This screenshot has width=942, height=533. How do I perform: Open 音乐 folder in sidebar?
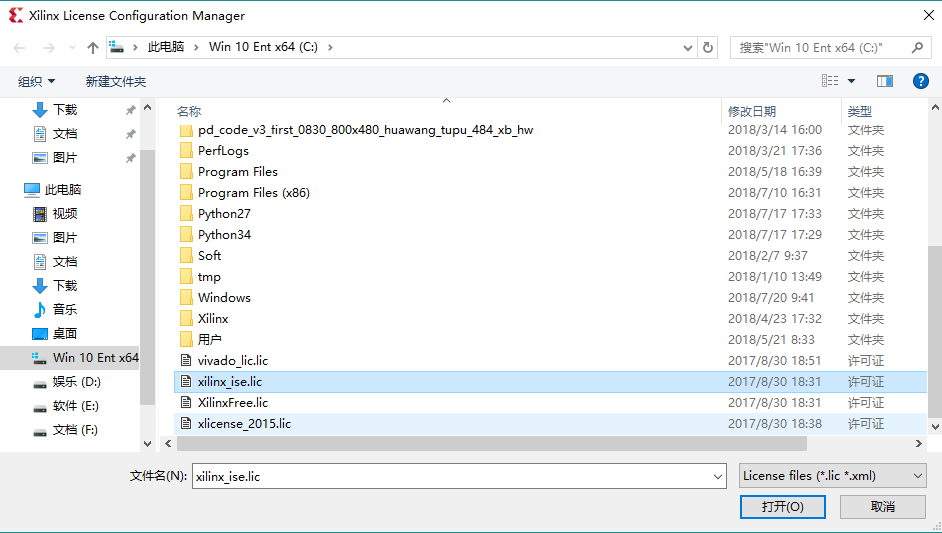pos(65,309)
